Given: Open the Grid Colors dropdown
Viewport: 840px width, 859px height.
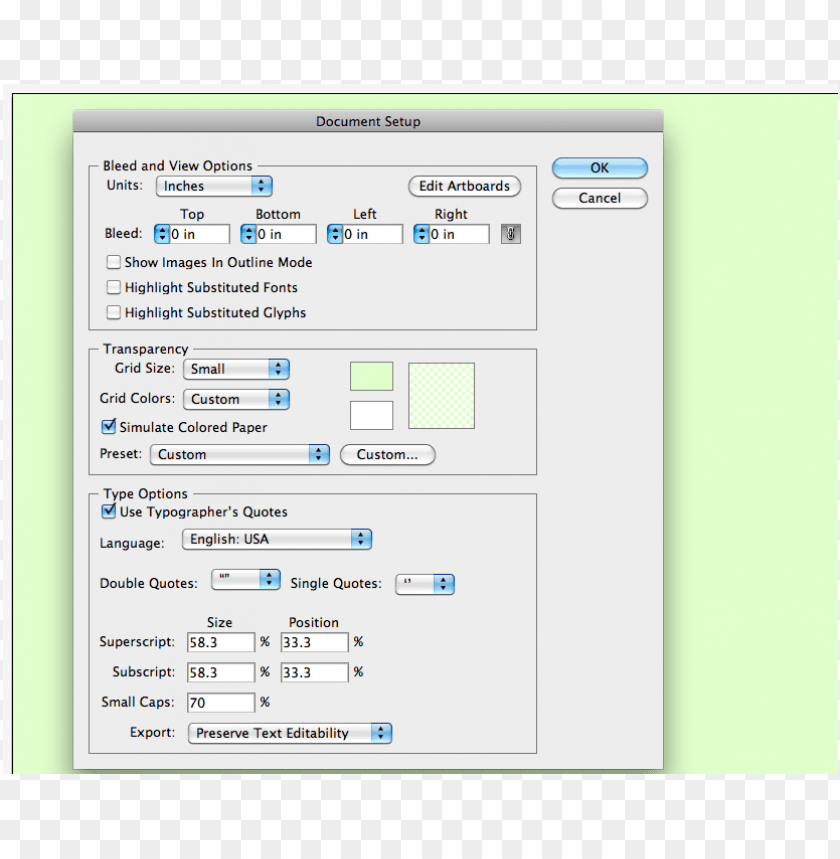Looking at the screenshot, I should [x=236, y=399].
